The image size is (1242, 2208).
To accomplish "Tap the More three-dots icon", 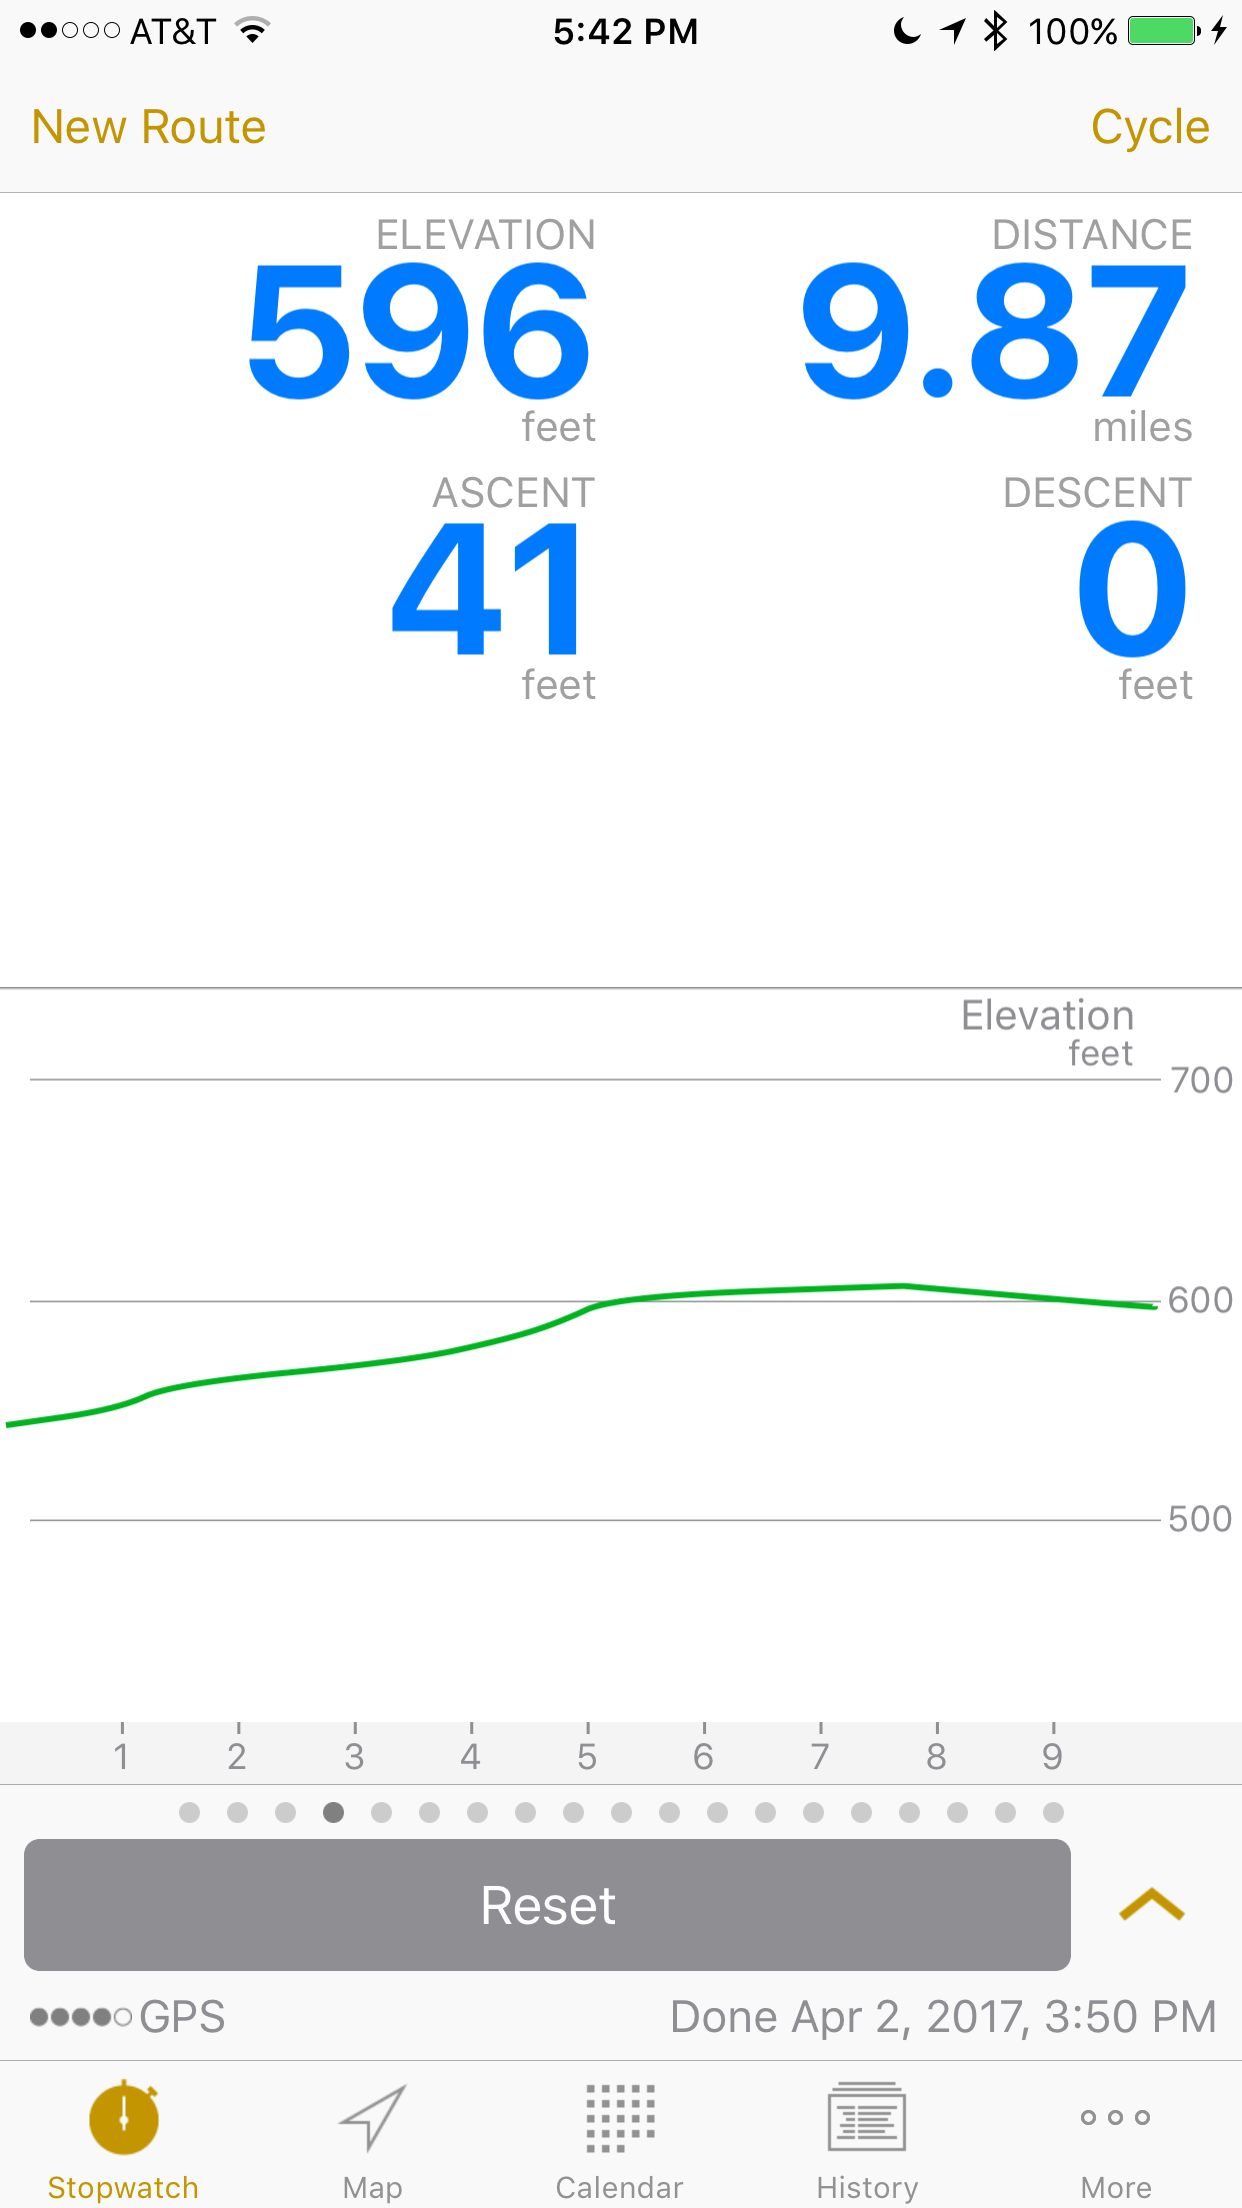I will coord(1115,2117).
